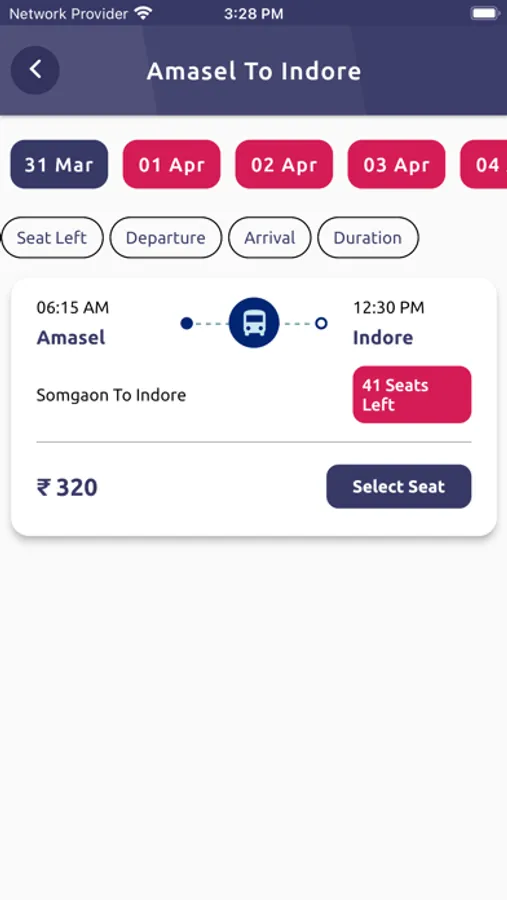Select the partially visible 04 date tab
Viewport: 507px width, 900px height.
pyautogui.click(x=484, y=164)
